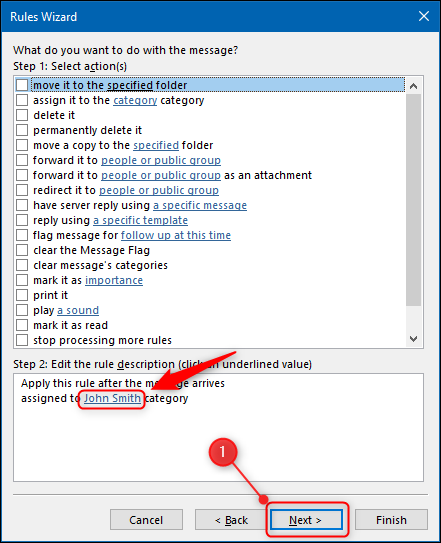Open the 'follow up at this time' link
441x543 pixels.
tap(176, 235)
